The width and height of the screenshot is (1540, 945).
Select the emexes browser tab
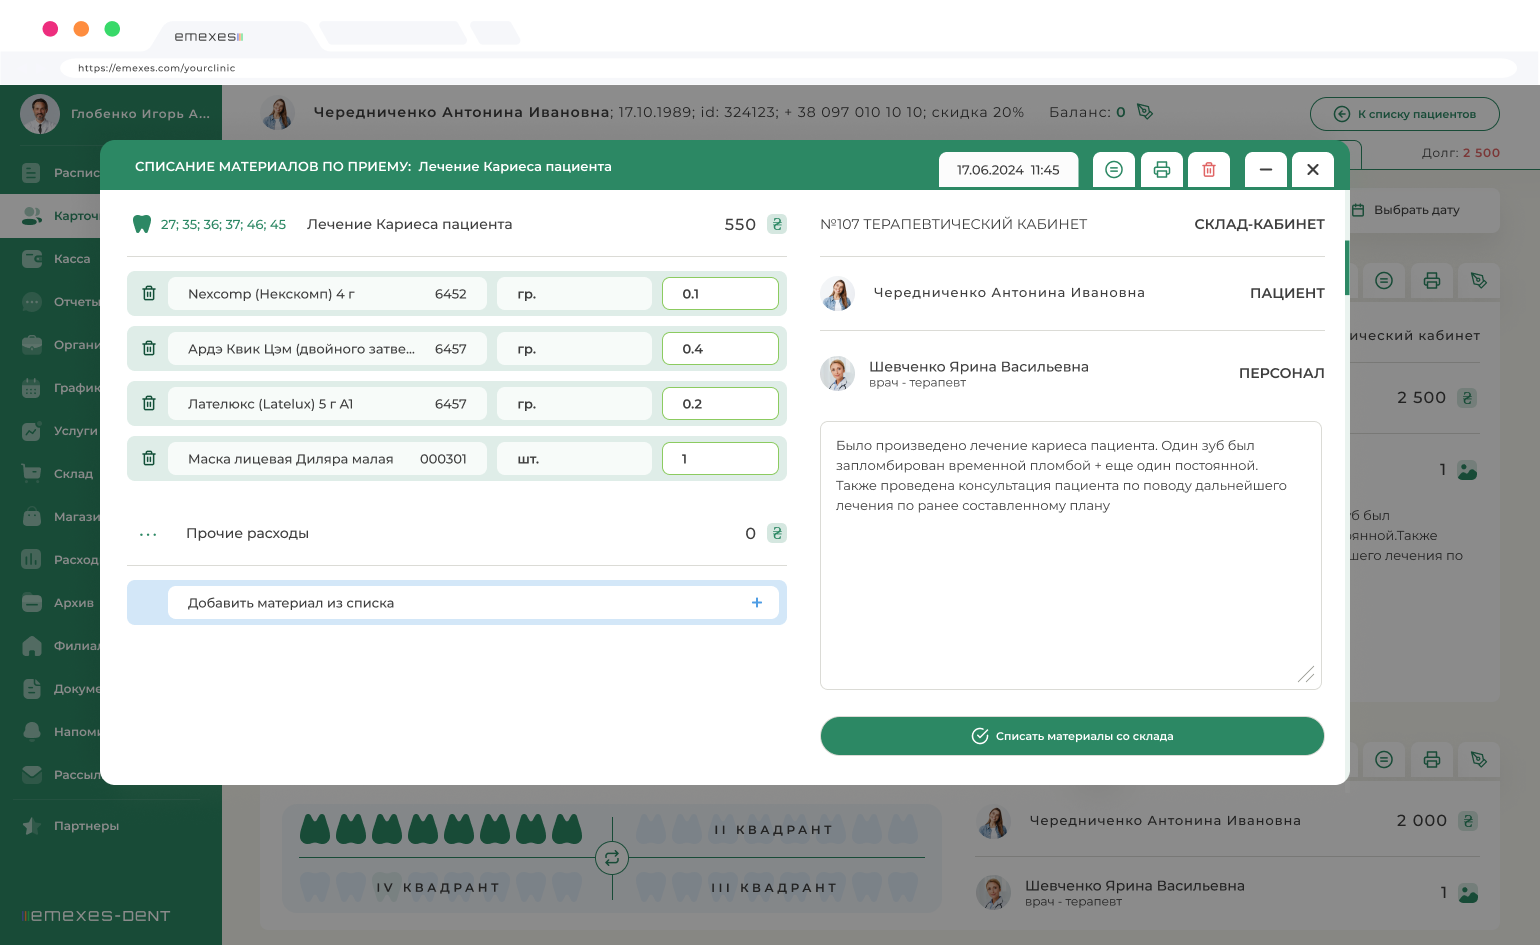[208, 36]
